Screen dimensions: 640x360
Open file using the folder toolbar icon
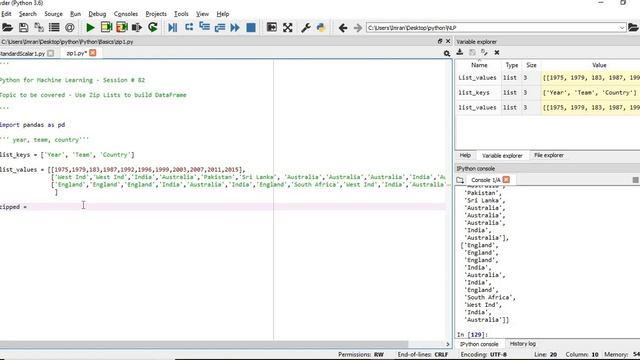(x=7, y=28)
